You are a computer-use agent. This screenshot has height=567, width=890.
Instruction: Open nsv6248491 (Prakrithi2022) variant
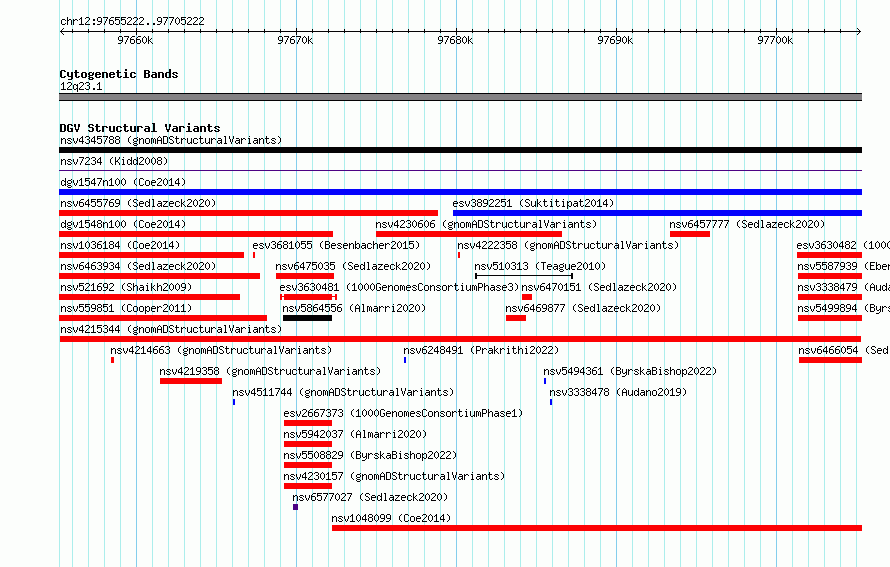pyautogui.click(x=481, y=350)
